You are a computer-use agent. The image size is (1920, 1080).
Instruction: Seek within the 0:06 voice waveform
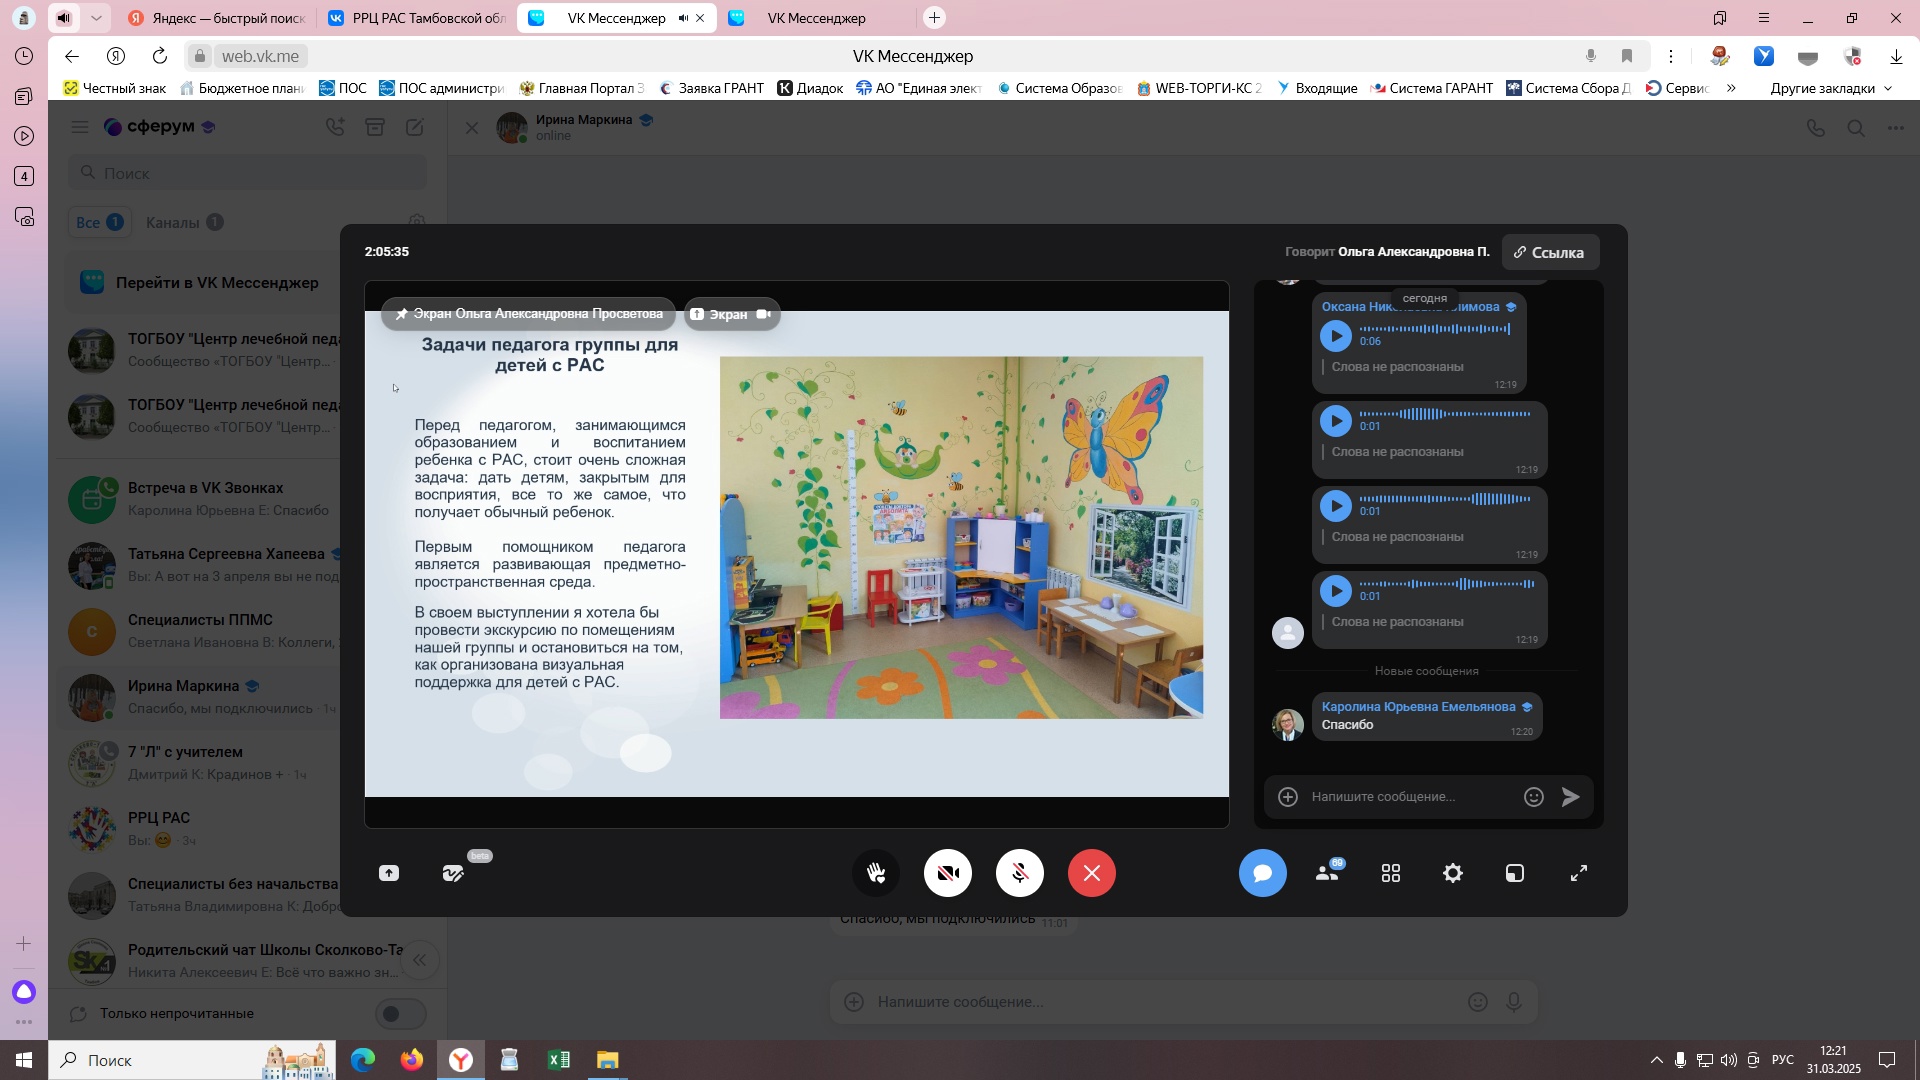1435,329
